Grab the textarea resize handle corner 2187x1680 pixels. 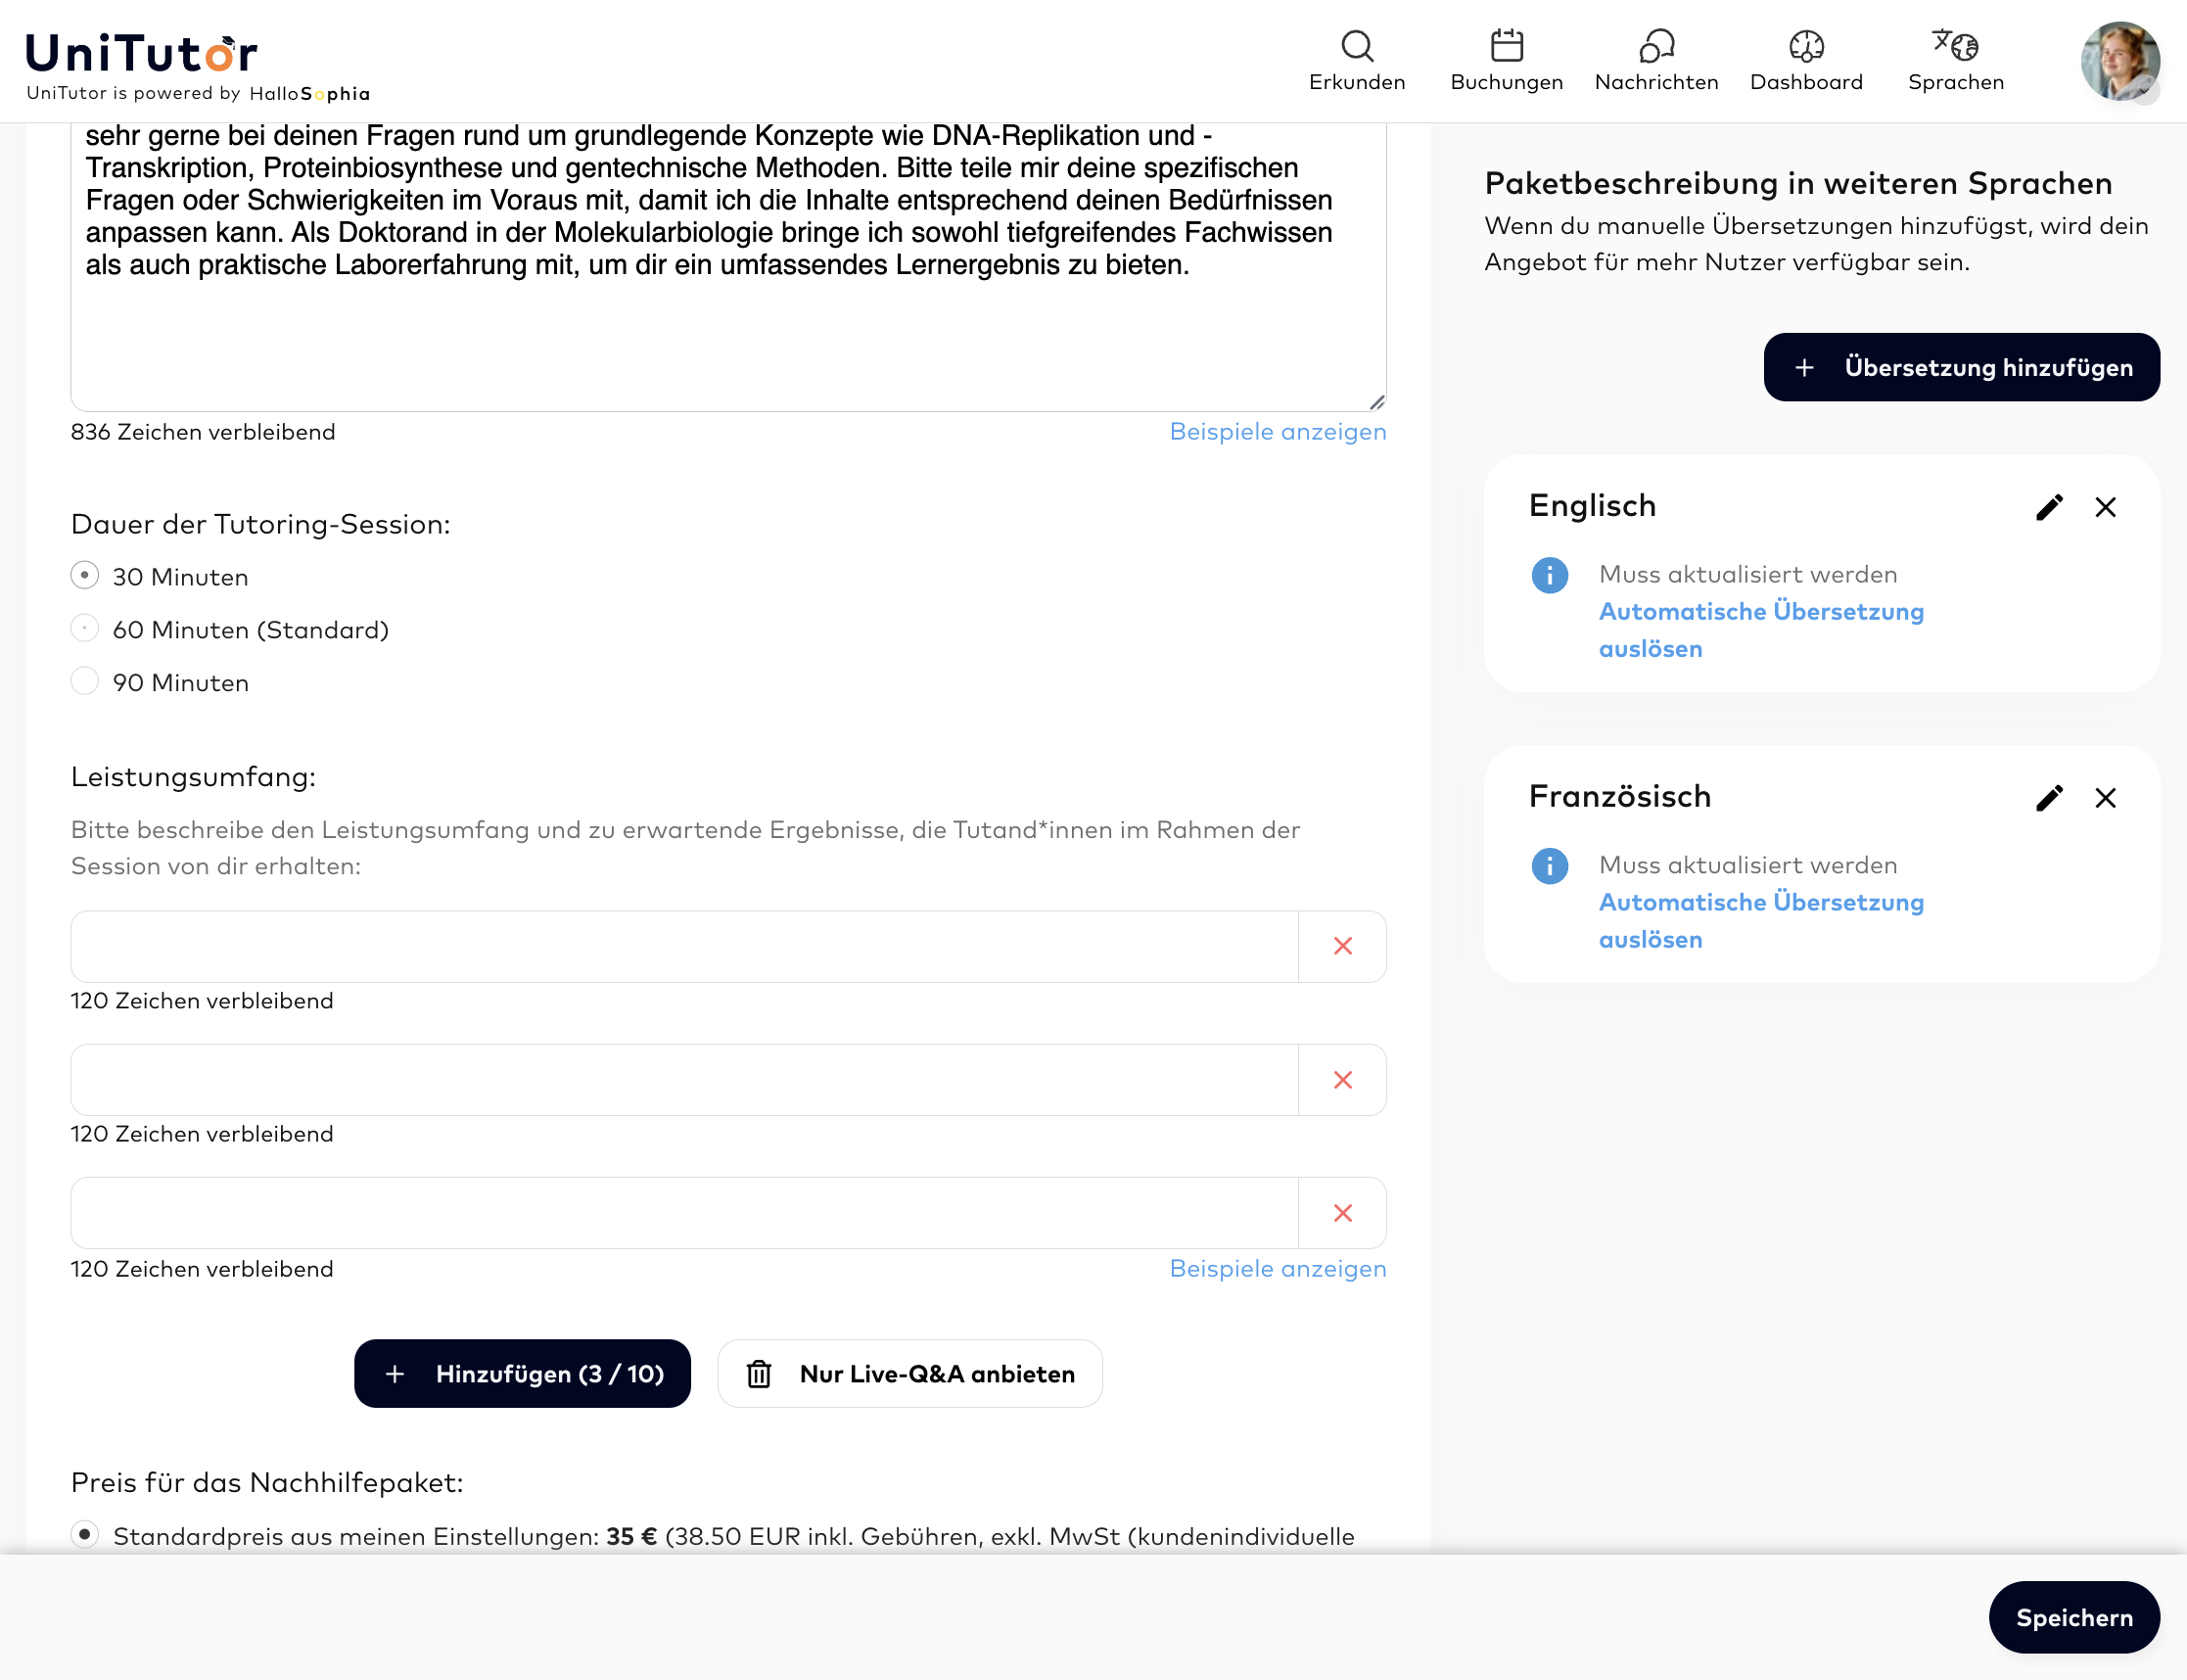pos(1377,402)
